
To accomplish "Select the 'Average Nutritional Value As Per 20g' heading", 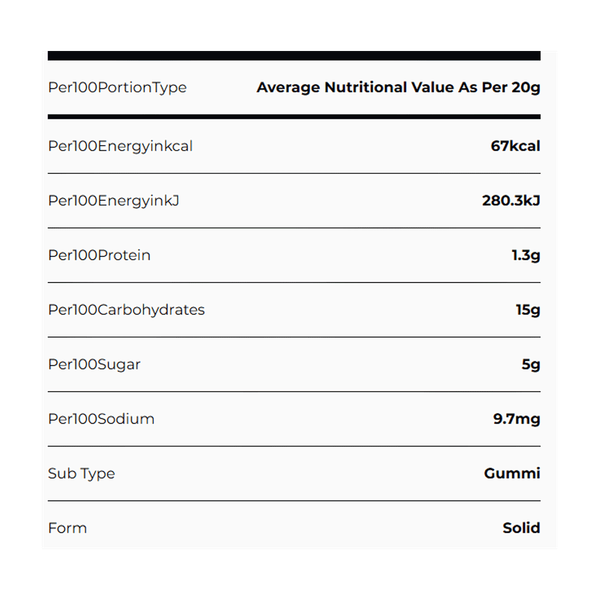I will pyautogui.click(x=398, y=88).
